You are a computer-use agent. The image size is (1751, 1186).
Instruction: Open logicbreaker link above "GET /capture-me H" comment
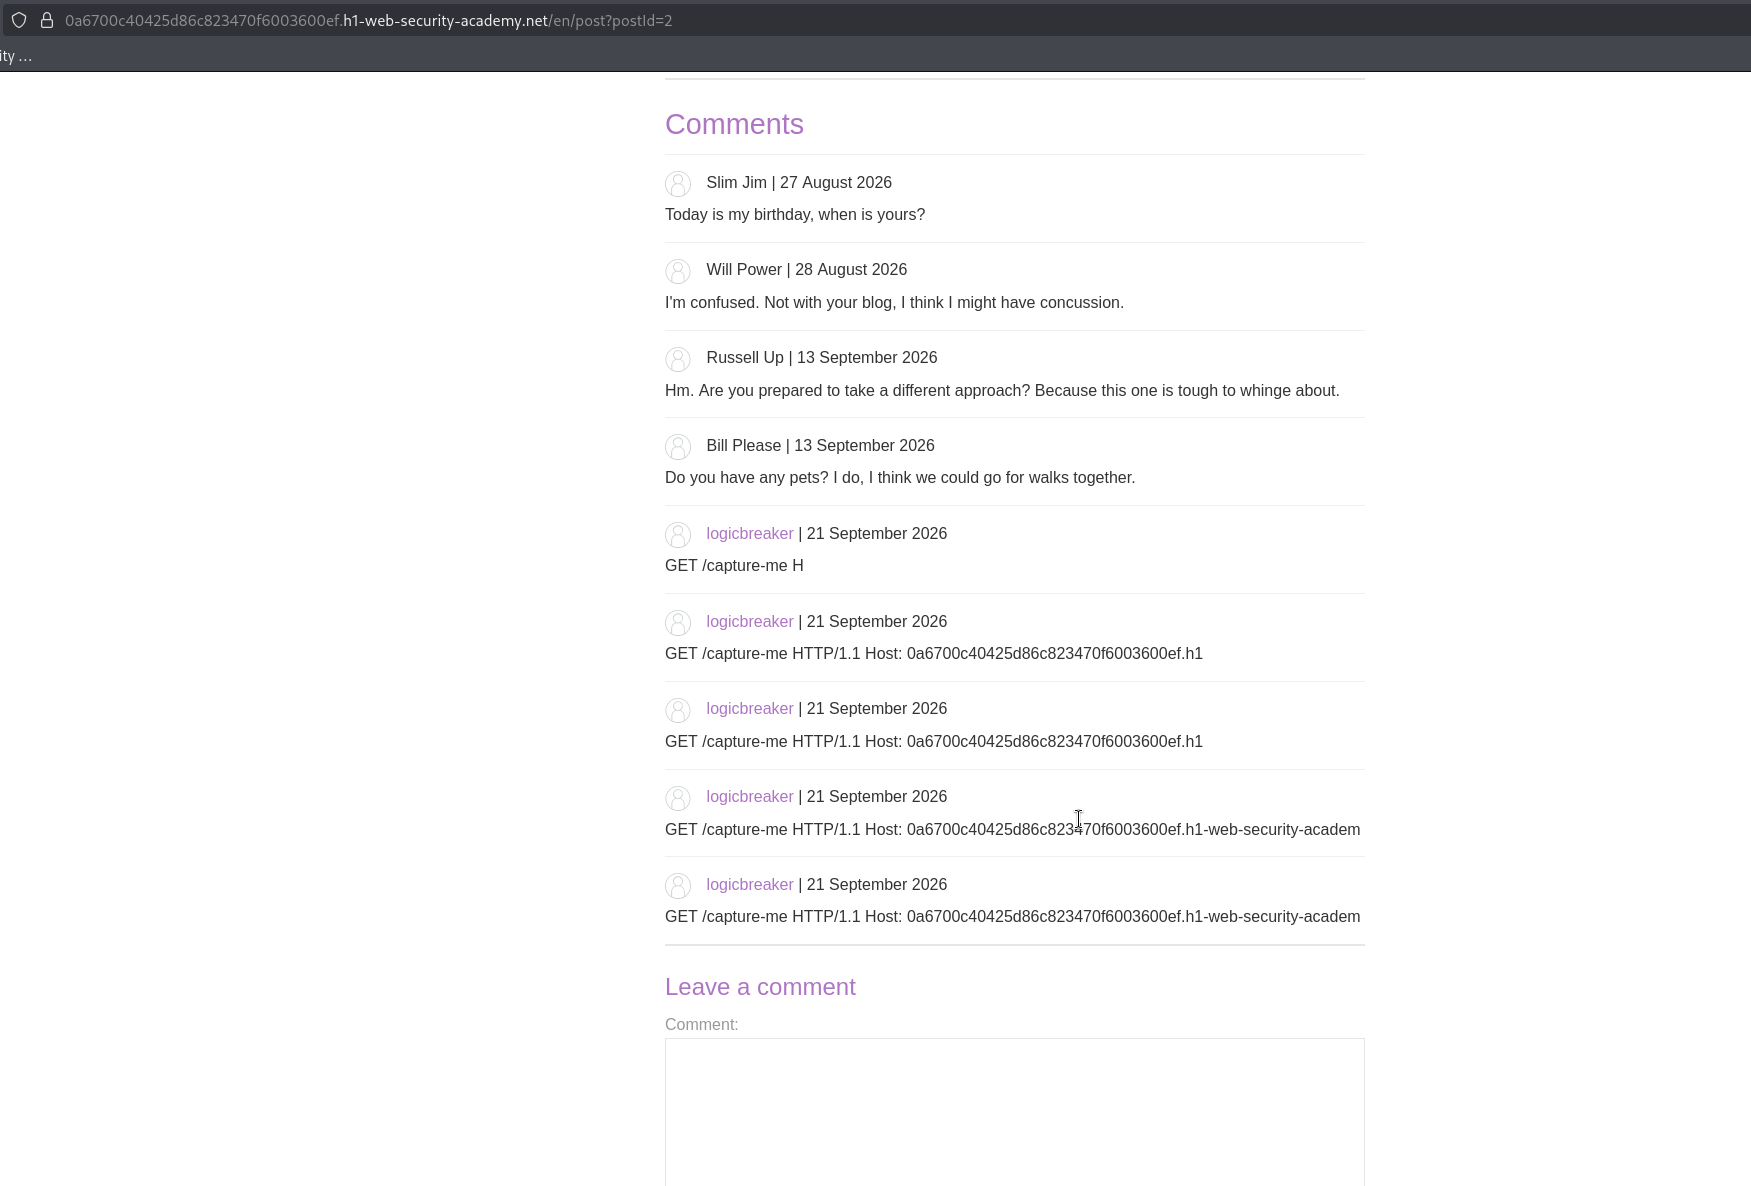tap(750, 534)
